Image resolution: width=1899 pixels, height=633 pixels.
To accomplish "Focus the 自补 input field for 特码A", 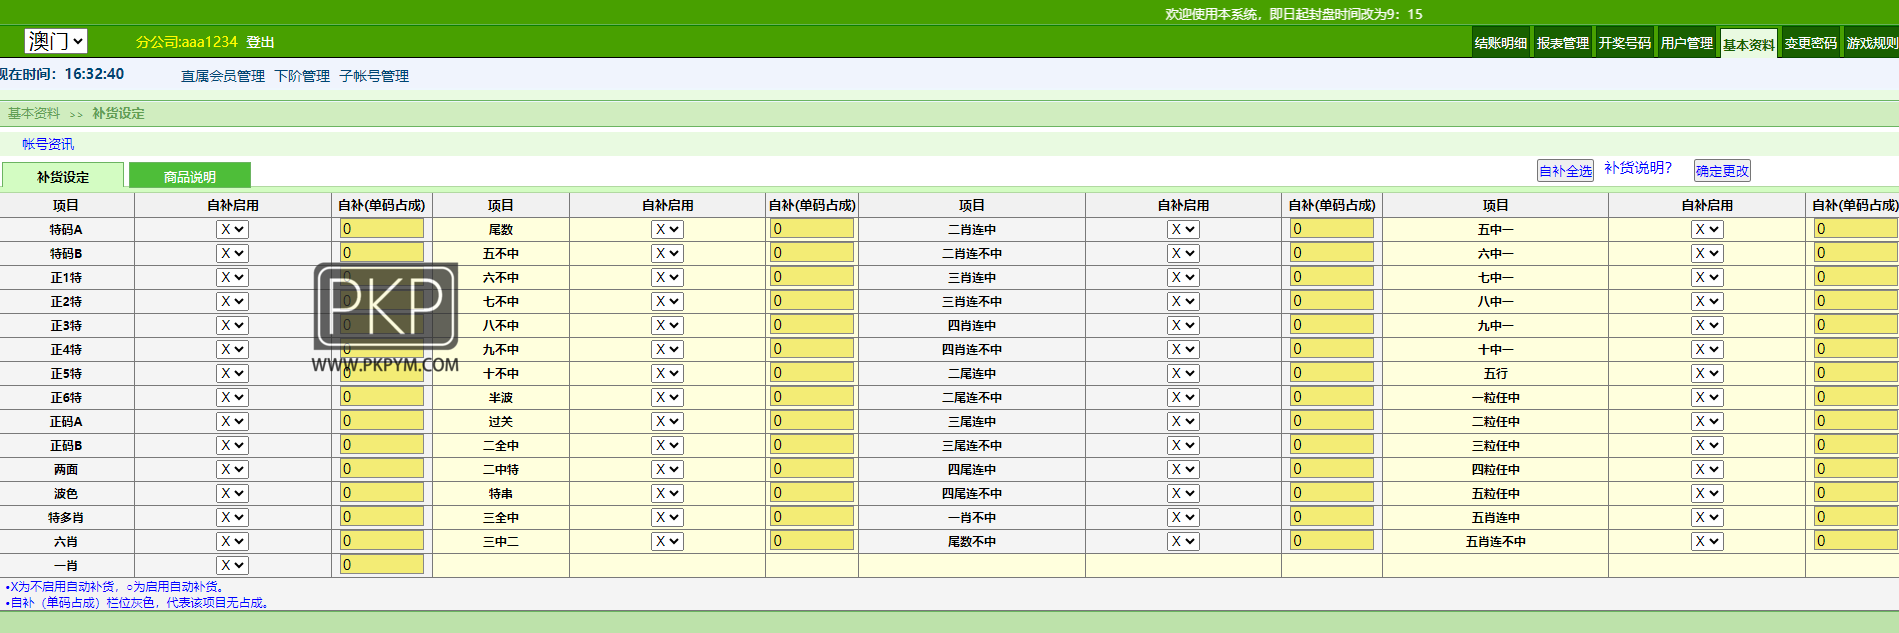I will click(x=382, y=229).
